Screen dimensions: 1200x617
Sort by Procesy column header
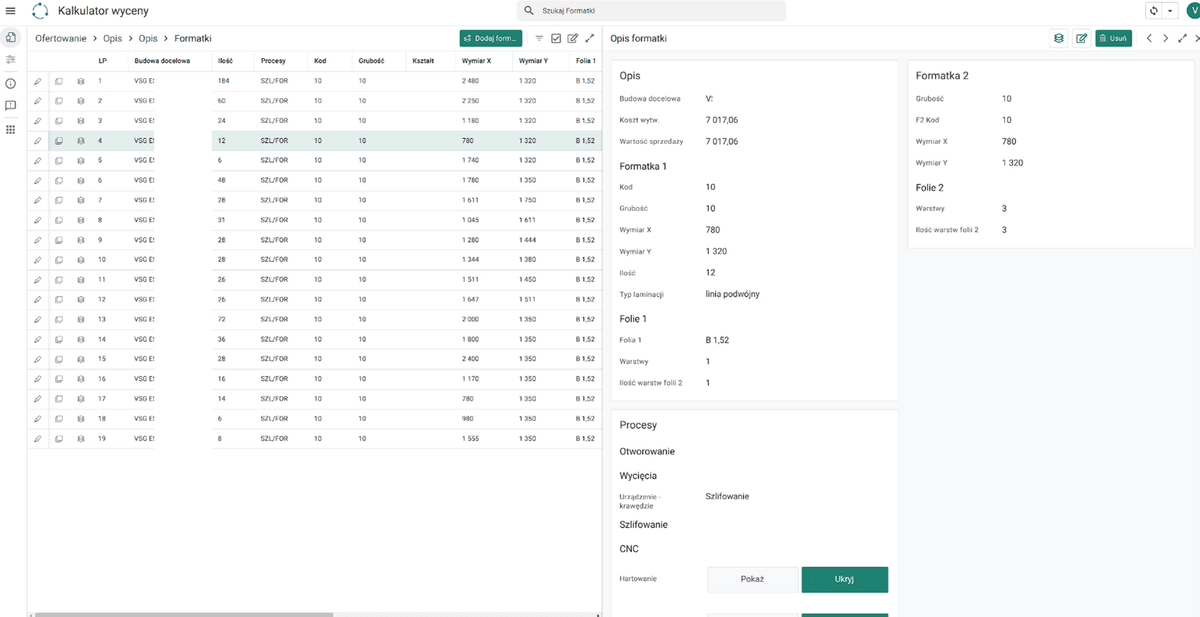click(x=273, y=61)
